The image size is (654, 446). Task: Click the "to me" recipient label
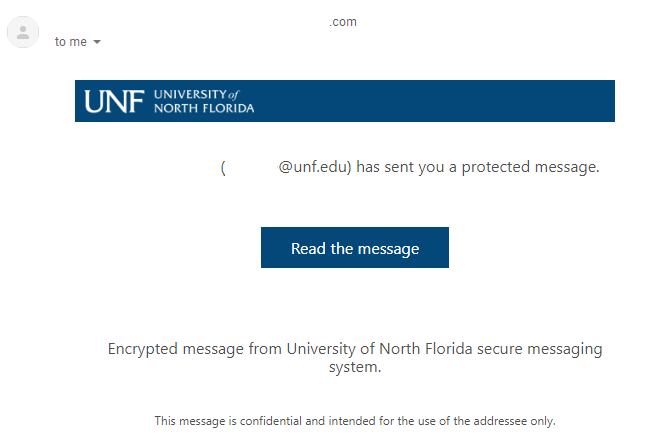click(70, 42)
